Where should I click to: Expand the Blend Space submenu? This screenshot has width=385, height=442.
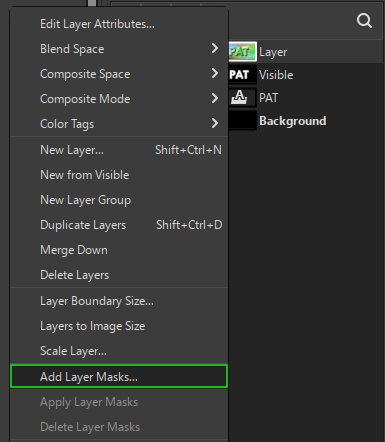tap(119, 49)
